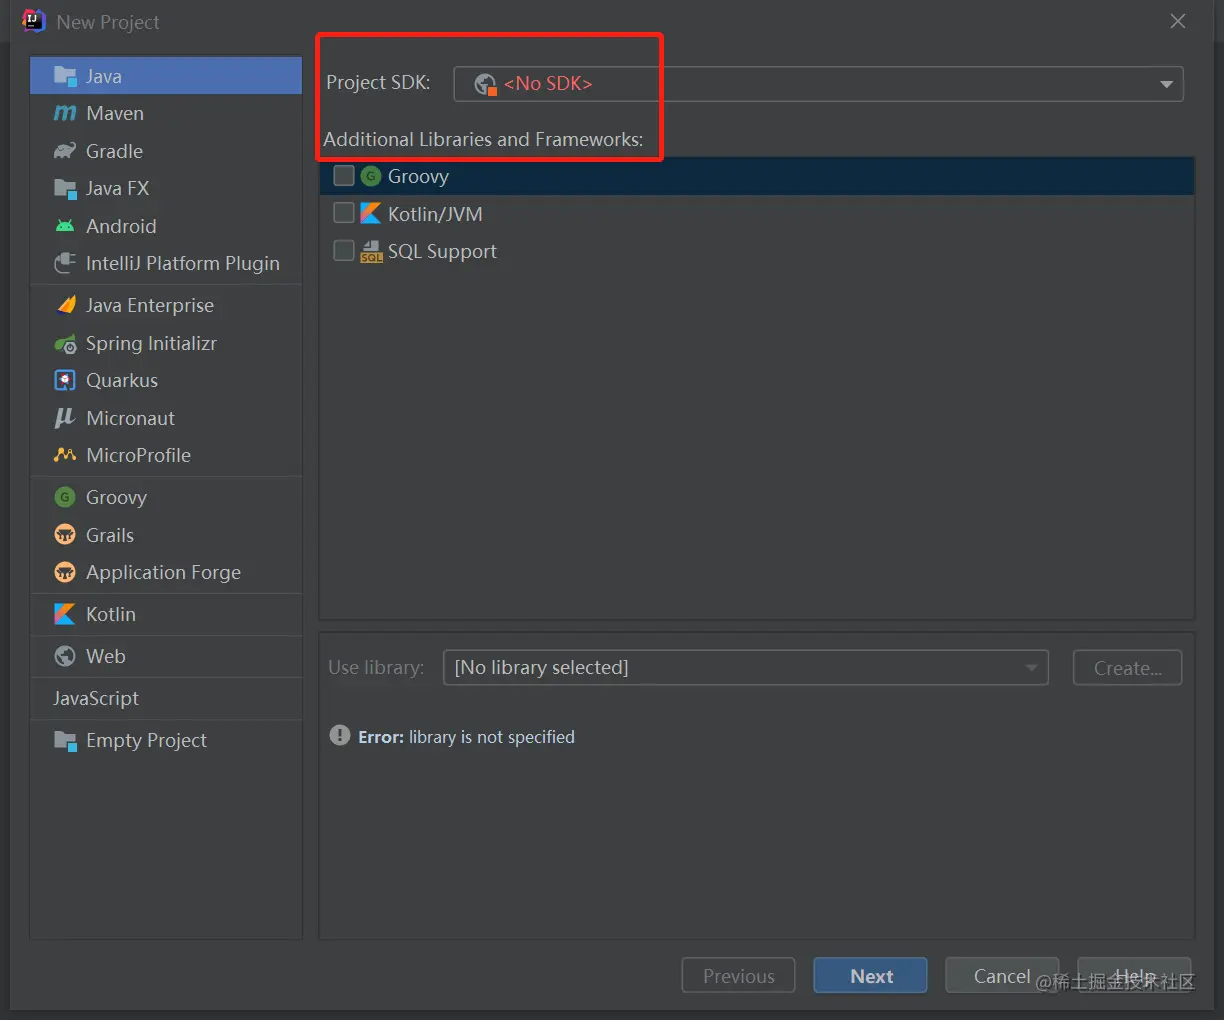Enable the Groovy framework checkbox
Image resolution: width=1224 pixels, height=1020 pixels.
(x=344, y=176)
